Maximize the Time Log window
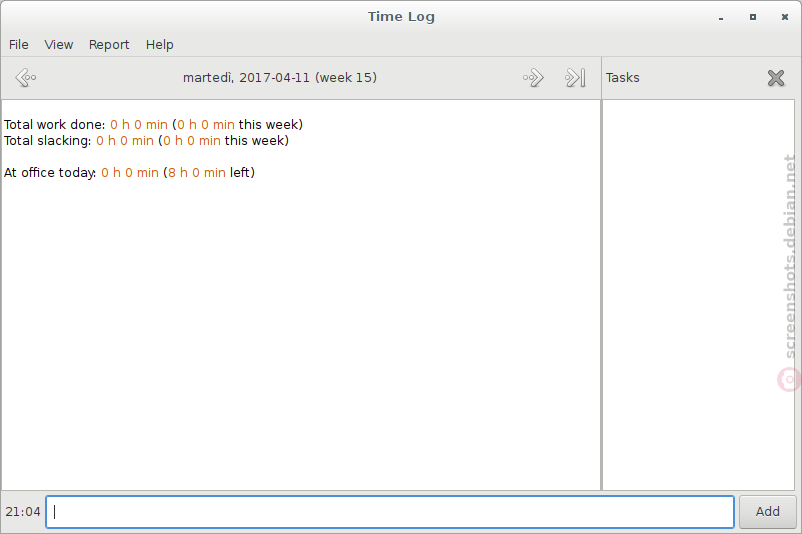 pos(753,17)
